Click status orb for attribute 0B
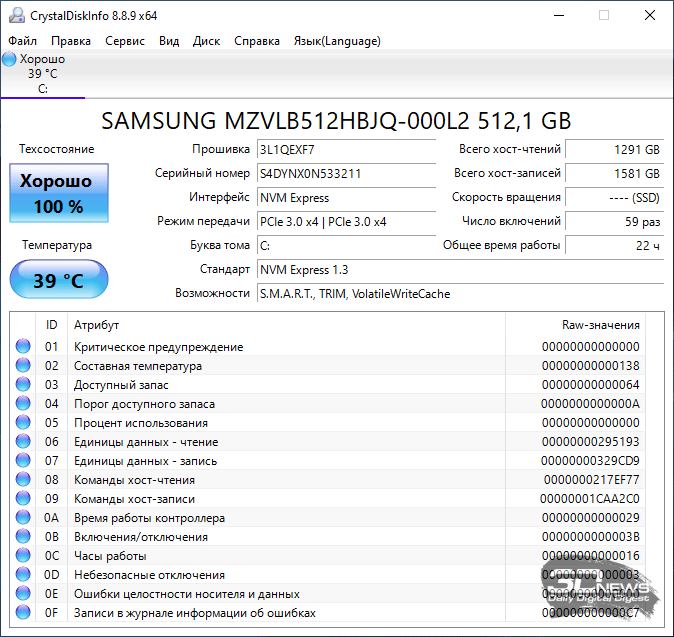Screen dimensions: 674x637 click(x=23, y=536)
